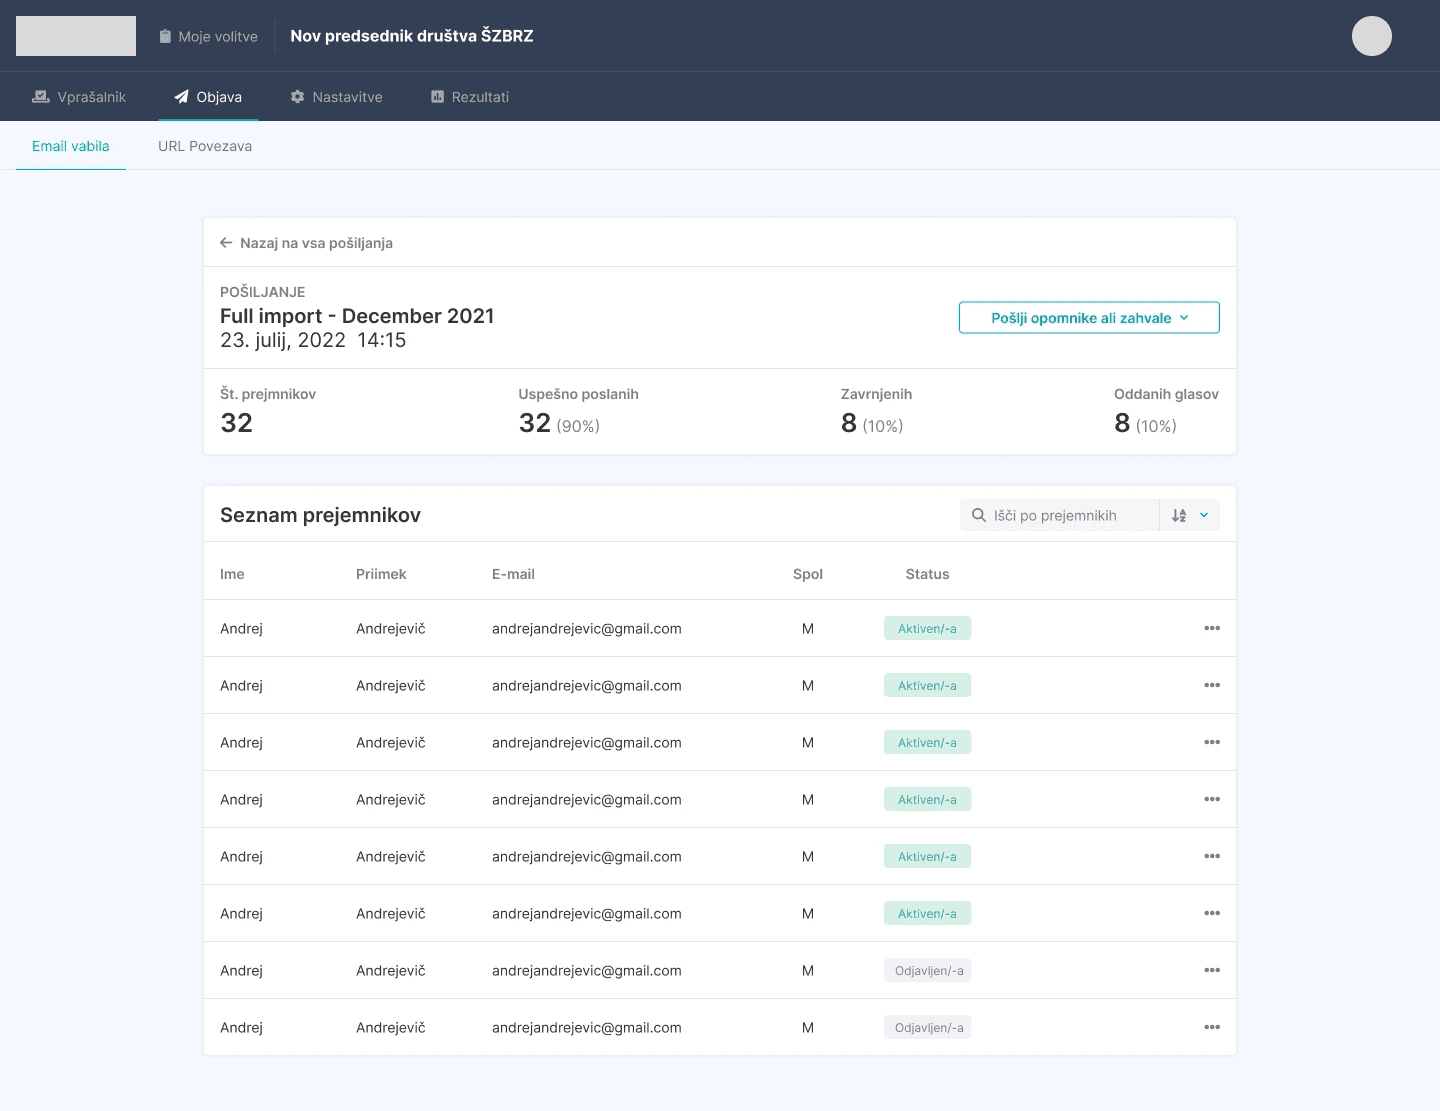The width and height of the screenshot is (1440, 1111).
Task: Click the clipboard icon beside Moje volitve
Action: pyautogui.click(x=164, y=35)
